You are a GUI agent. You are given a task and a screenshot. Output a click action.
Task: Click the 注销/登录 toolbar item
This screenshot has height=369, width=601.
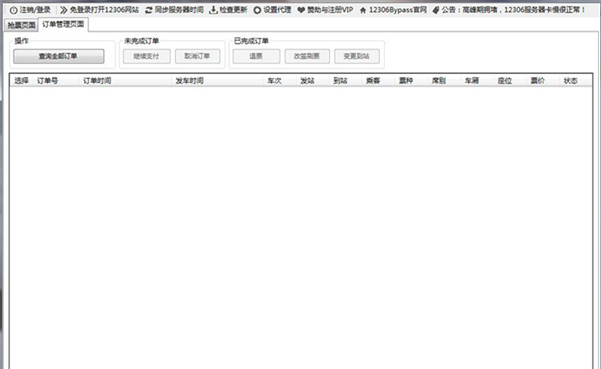[x=30, y=10]
